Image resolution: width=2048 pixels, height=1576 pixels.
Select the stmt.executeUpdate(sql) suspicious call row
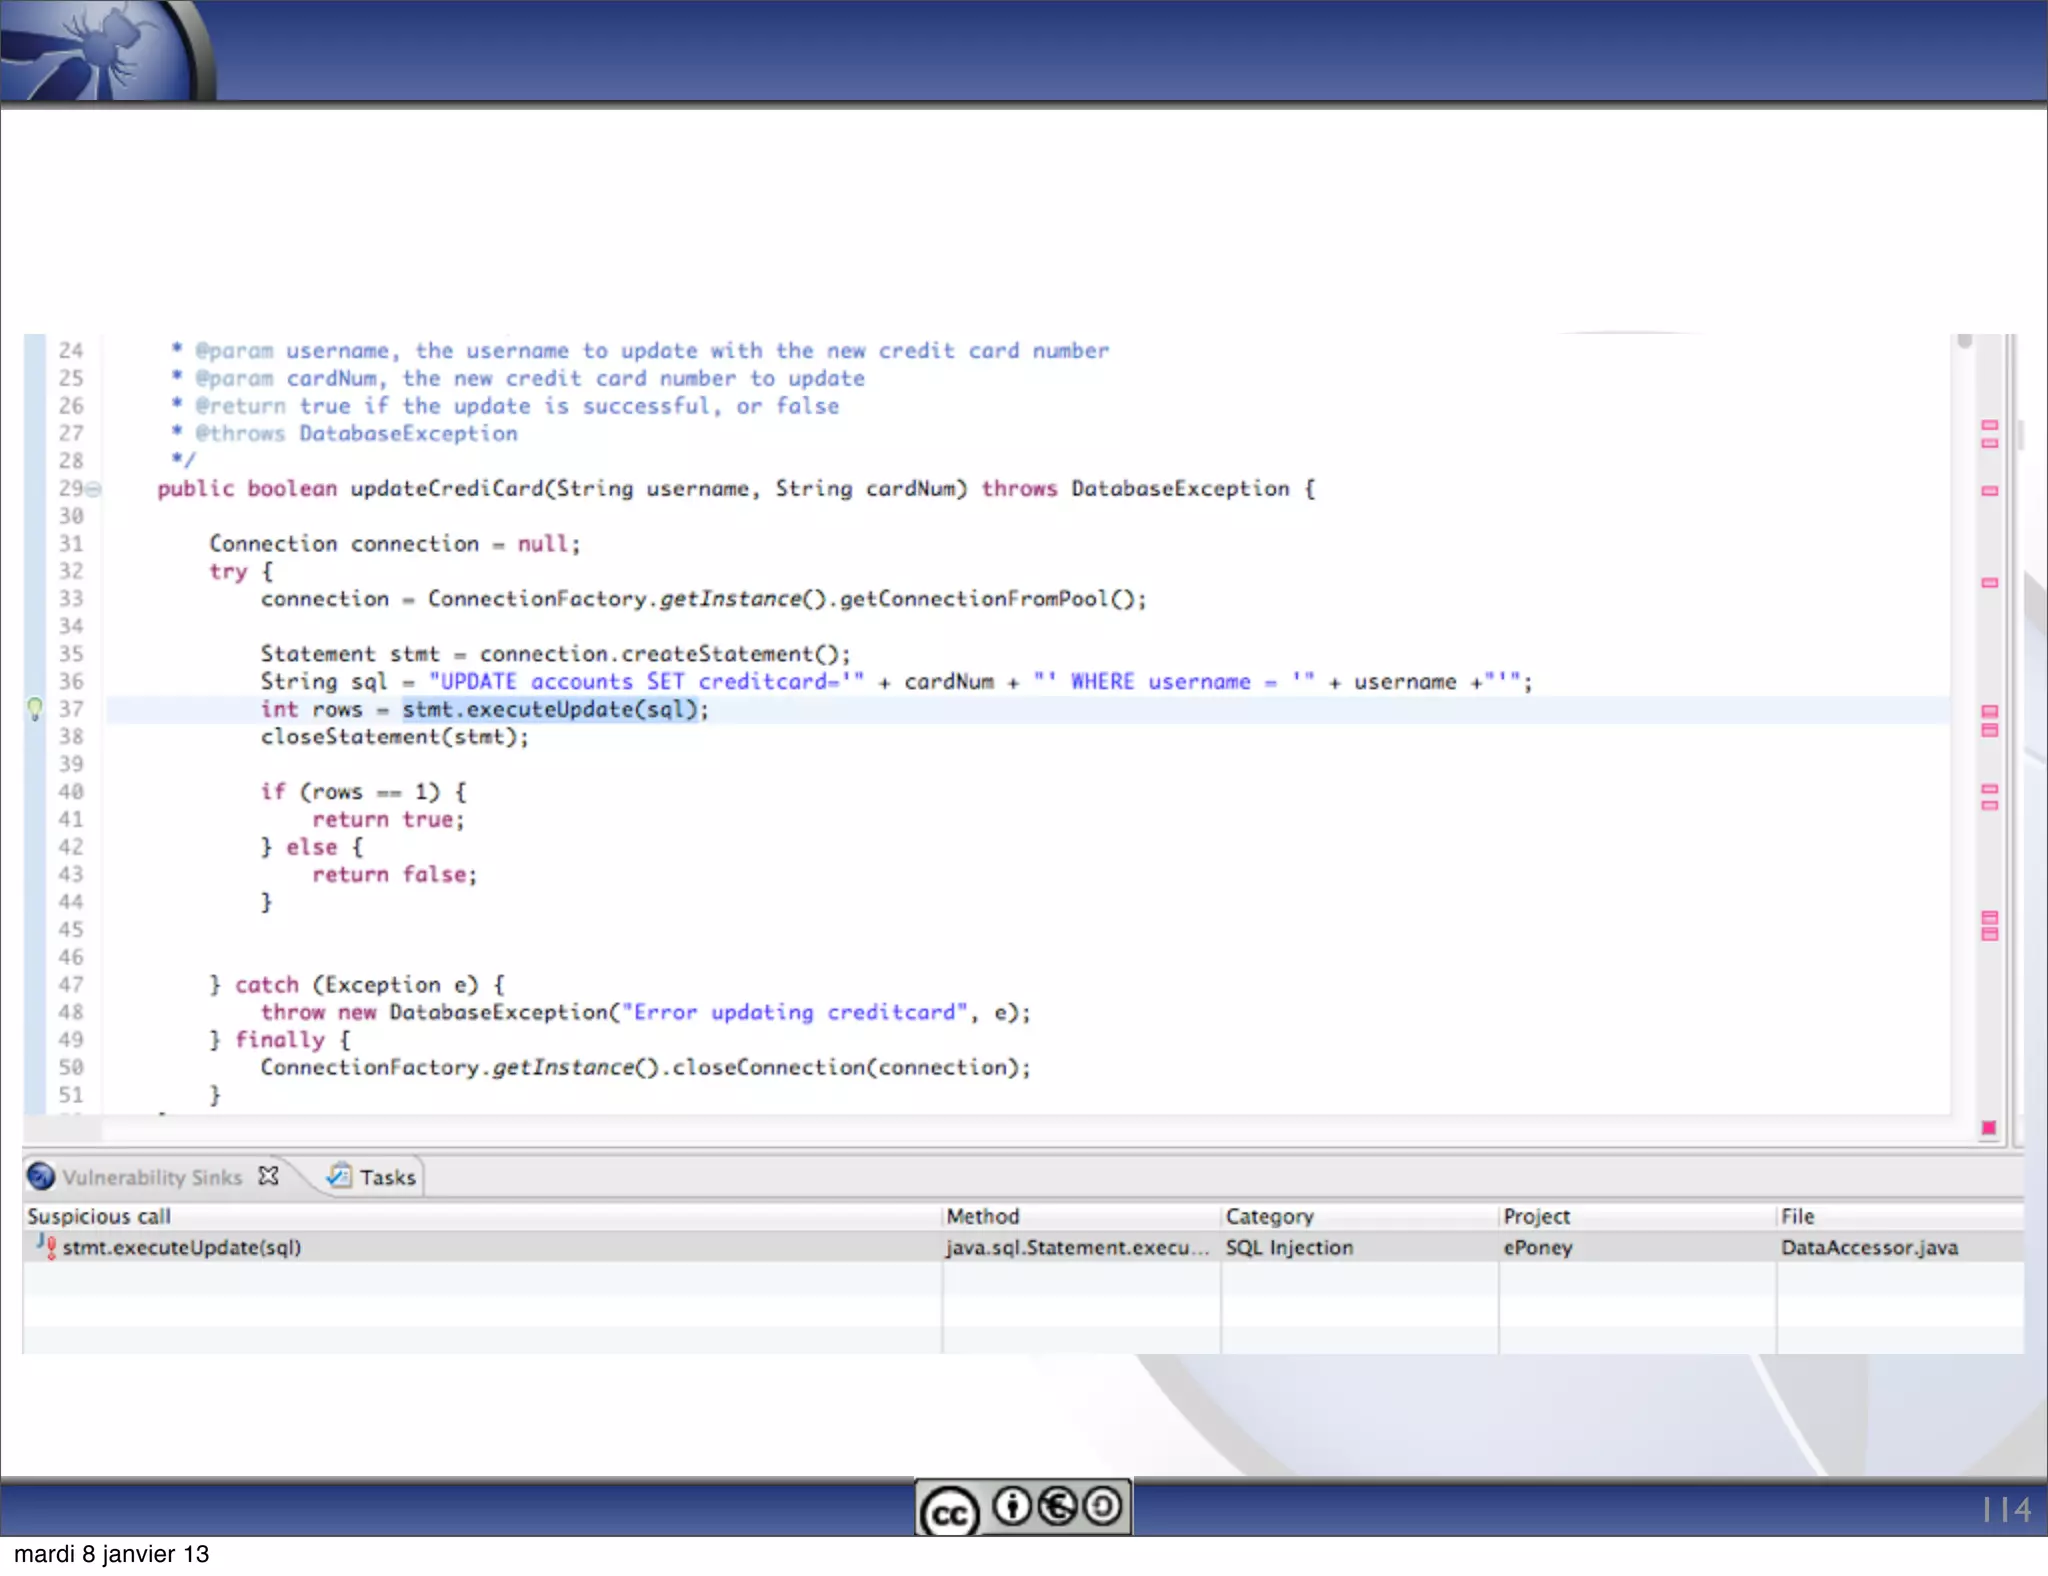click(x=1023, y=1247)
